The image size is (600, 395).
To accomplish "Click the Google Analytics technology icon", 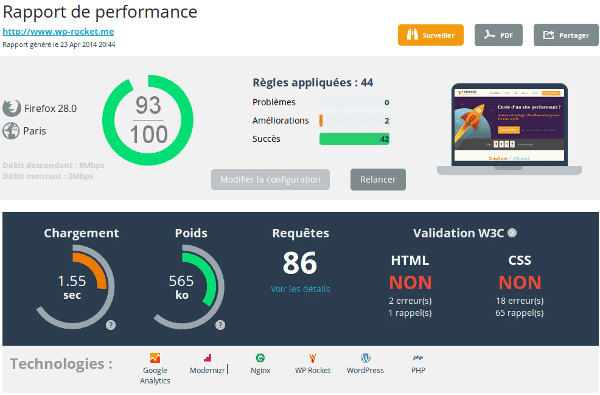I will point(155,358).
